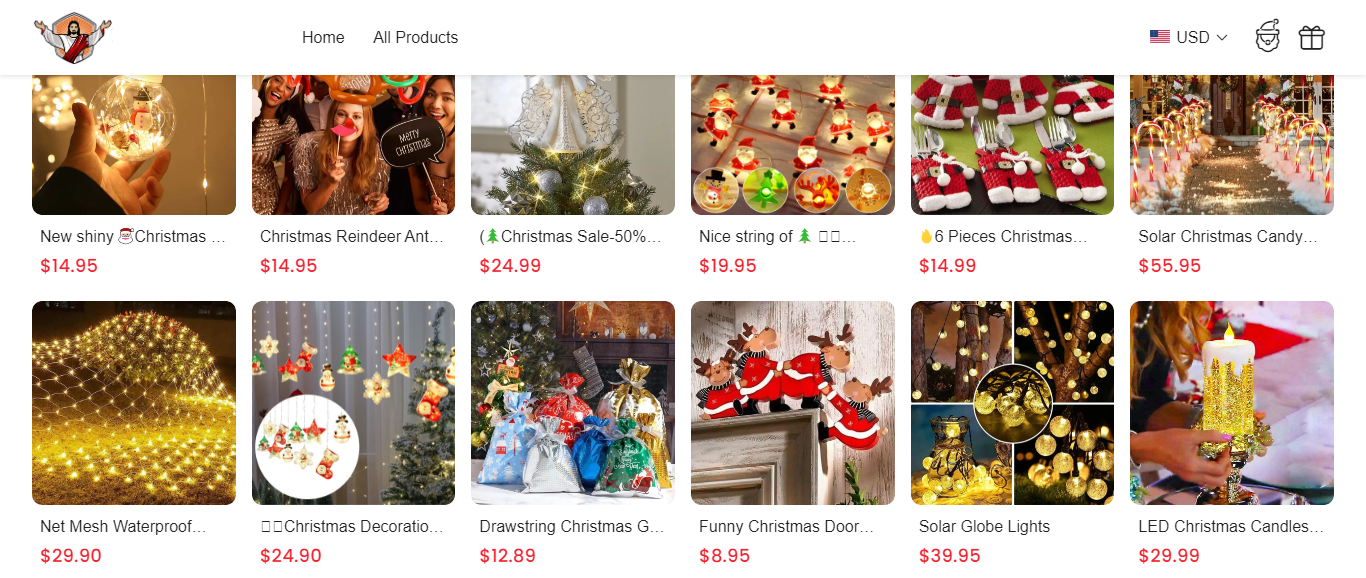
Task: Select the LED Christmas Candles thumbnail
Action: click(x=1232, y=403)
